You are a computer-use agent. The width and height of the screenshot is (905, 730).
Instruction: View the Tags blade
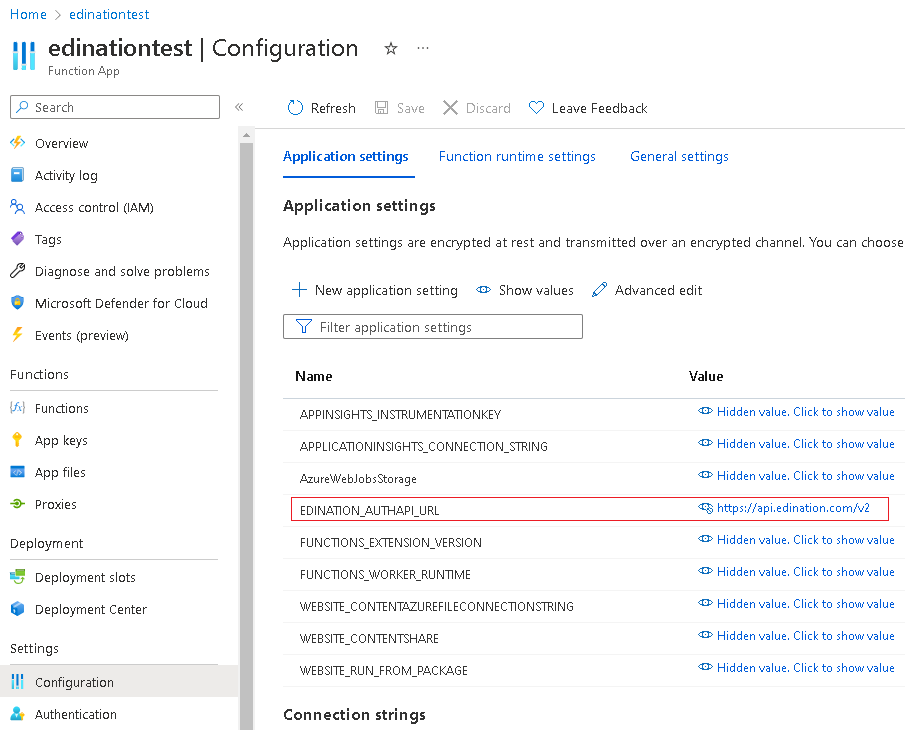pyautogui.click(x=48, y=239)
